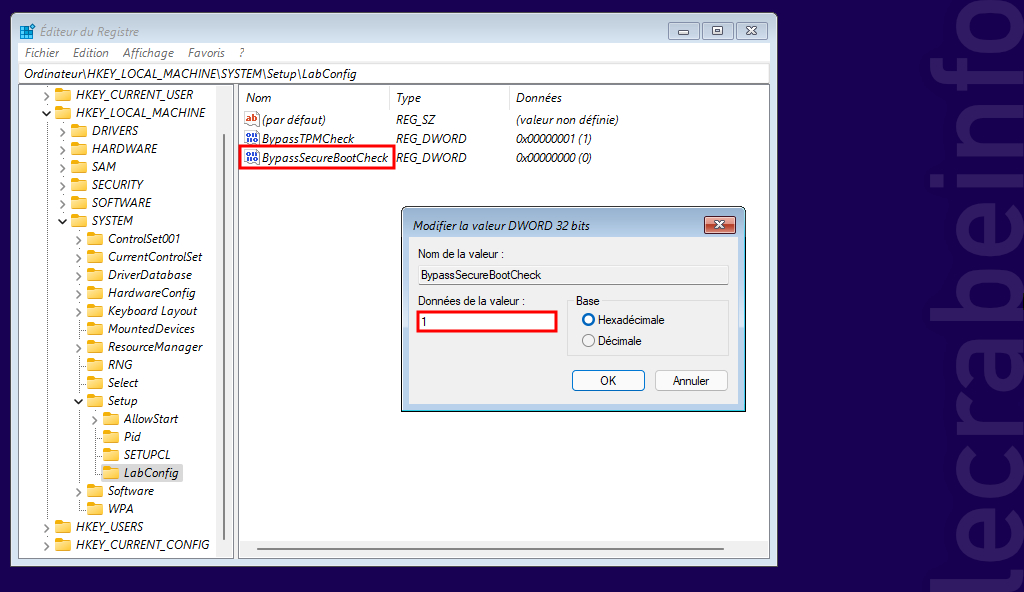Open the Favoris menu
Screen dimensions: 1024x592
[x=206, y=53]
